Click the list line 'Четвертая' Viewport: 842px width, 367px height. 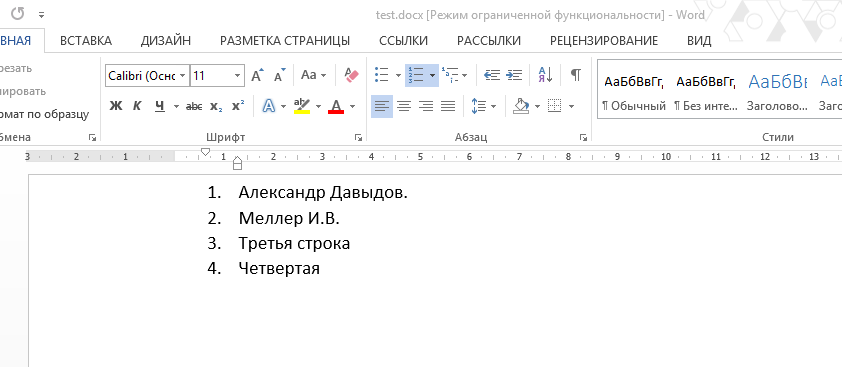click(x=279, y=268)
